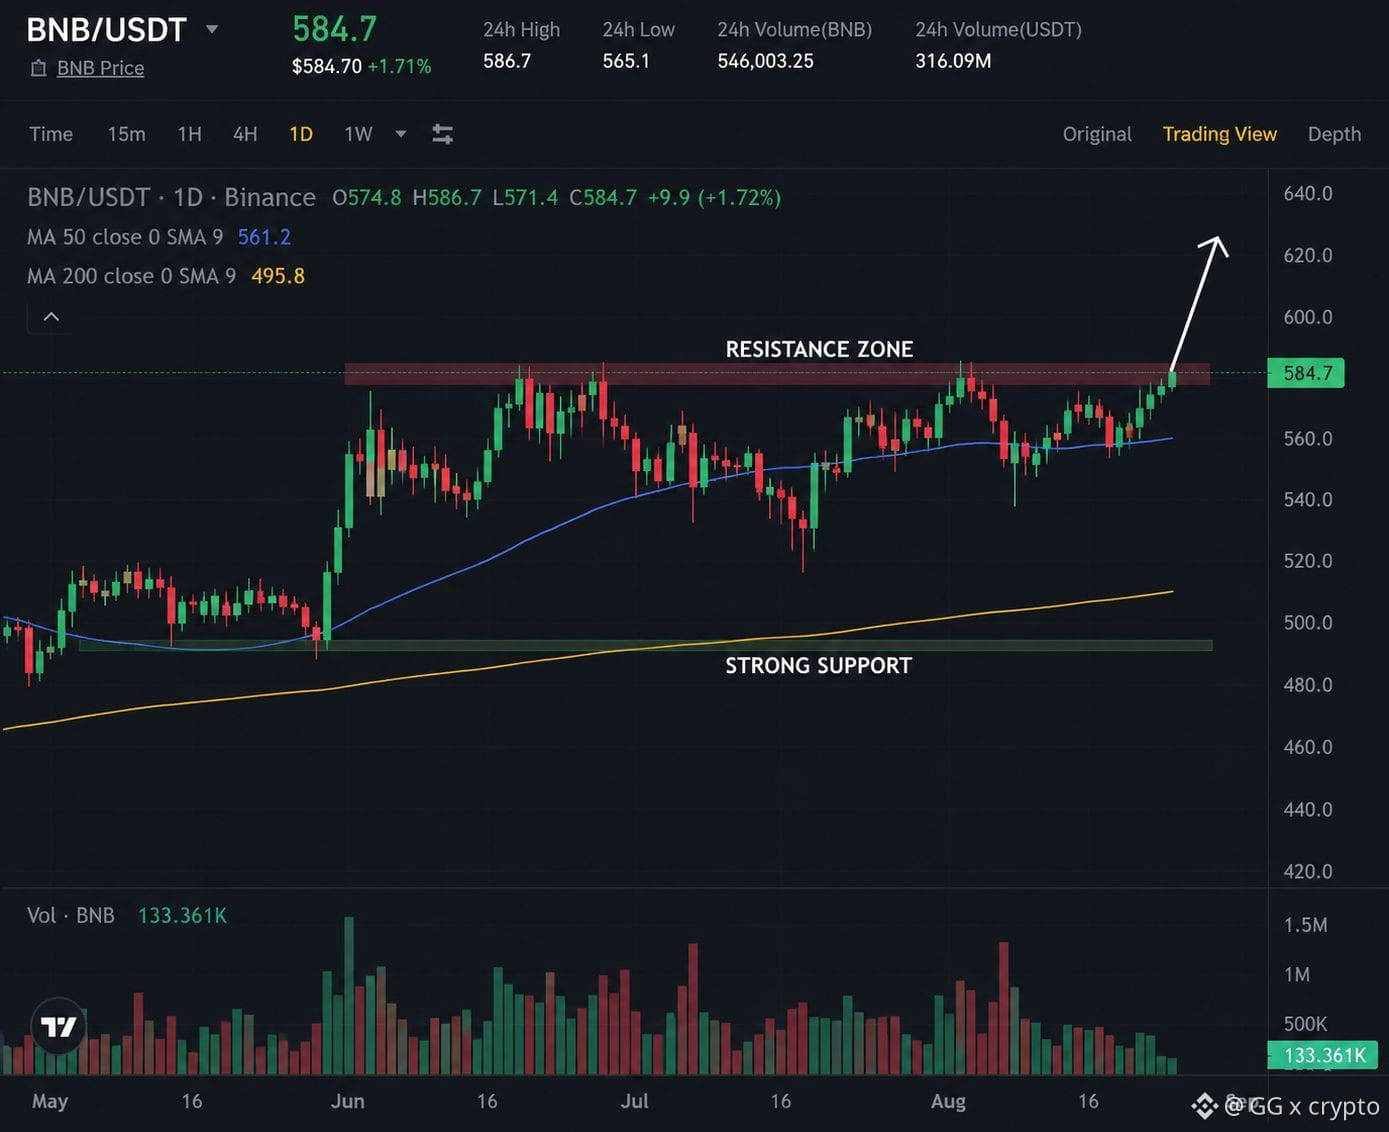Click the "MA 50 close 0 SMA 9" legend

point(125,237)
